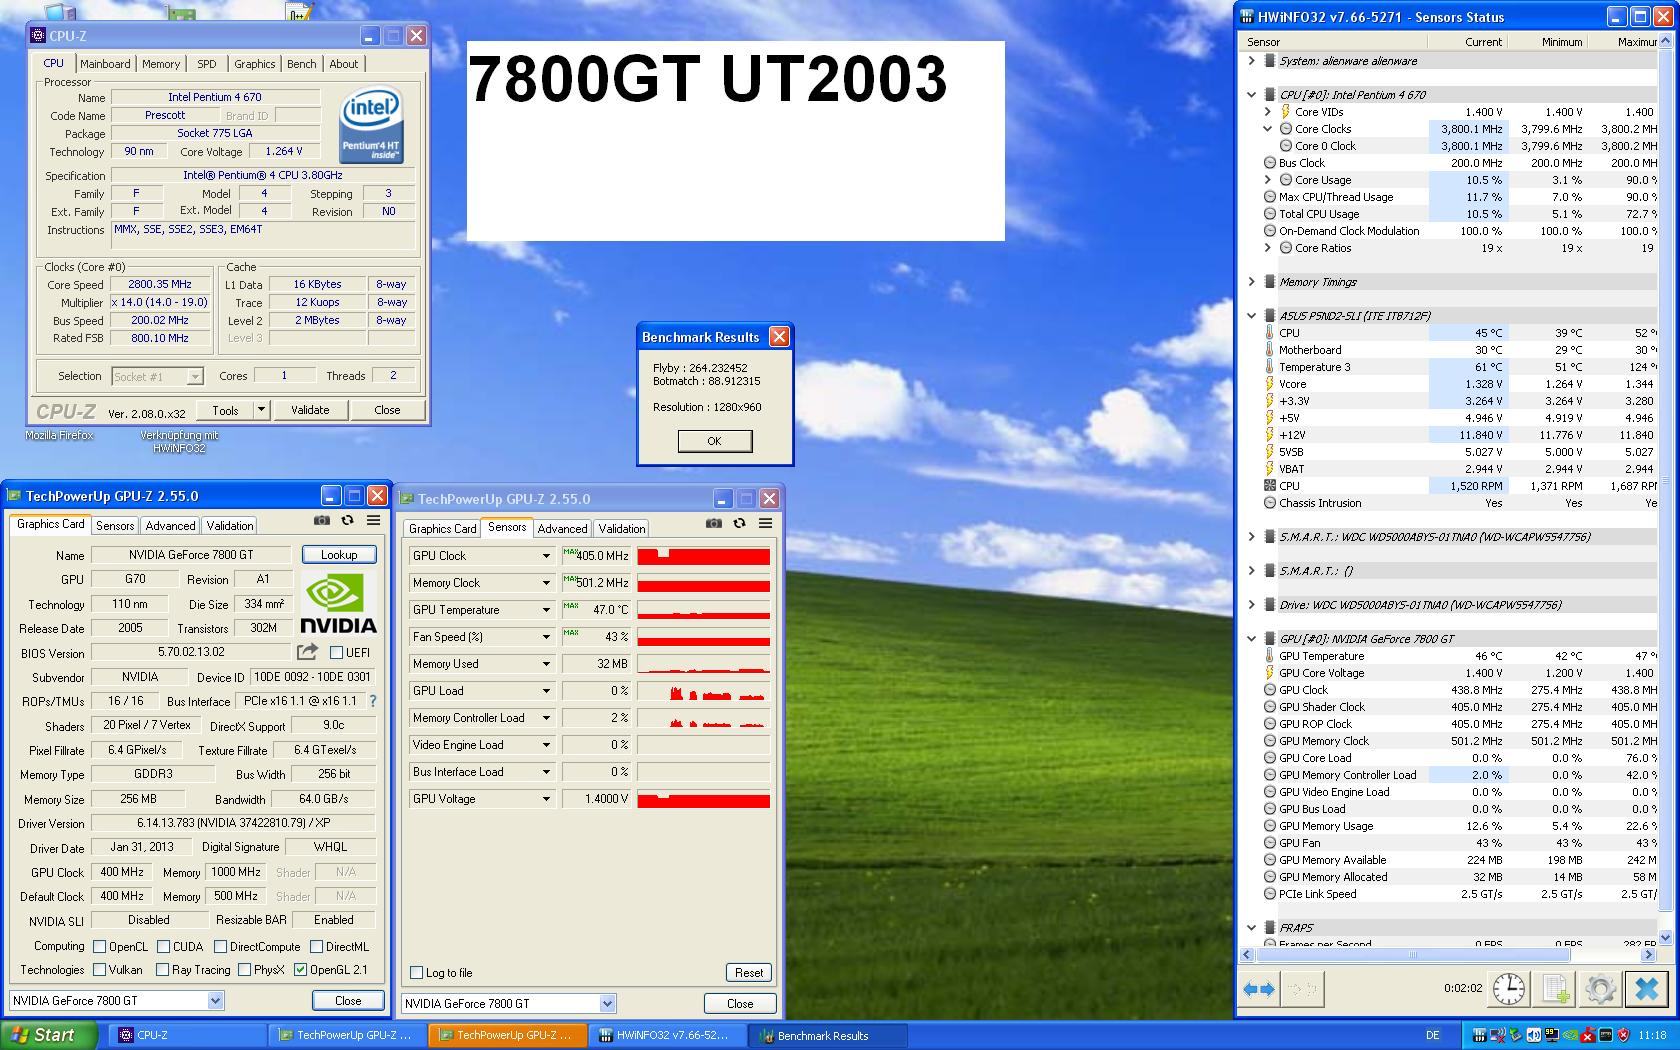Image resolution: width=1680 pixels, height=1050 pixels.
Task: Click the Windows Start button
Action: click(x=49, y=1035)
